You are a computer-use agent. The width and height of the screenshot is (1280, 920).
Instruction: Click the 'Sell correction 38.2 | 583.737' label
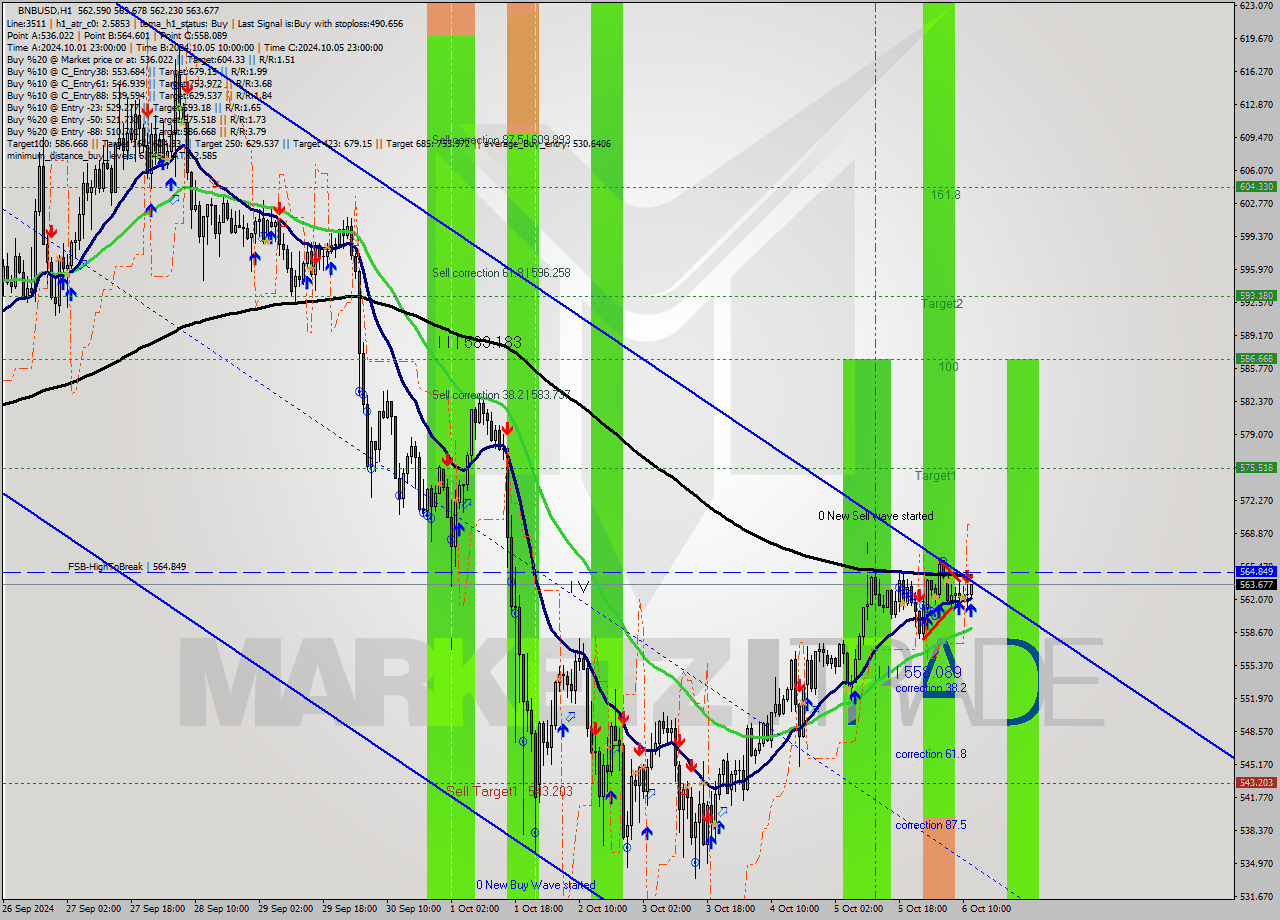(501, 395)
